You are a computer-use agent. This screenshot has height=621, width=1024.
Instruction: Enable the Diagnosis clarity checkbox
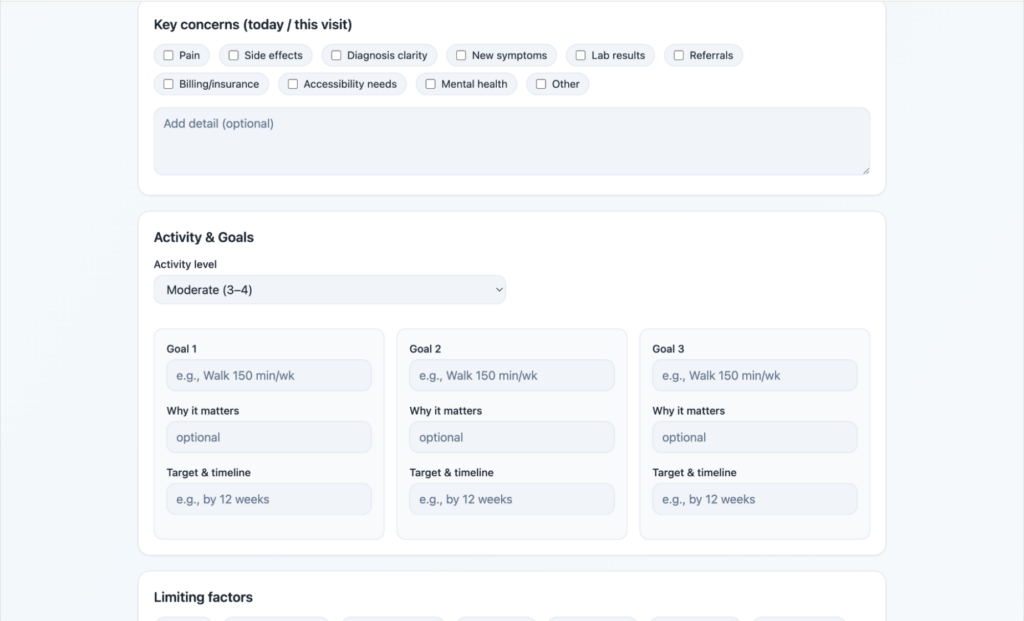[337, 56]
